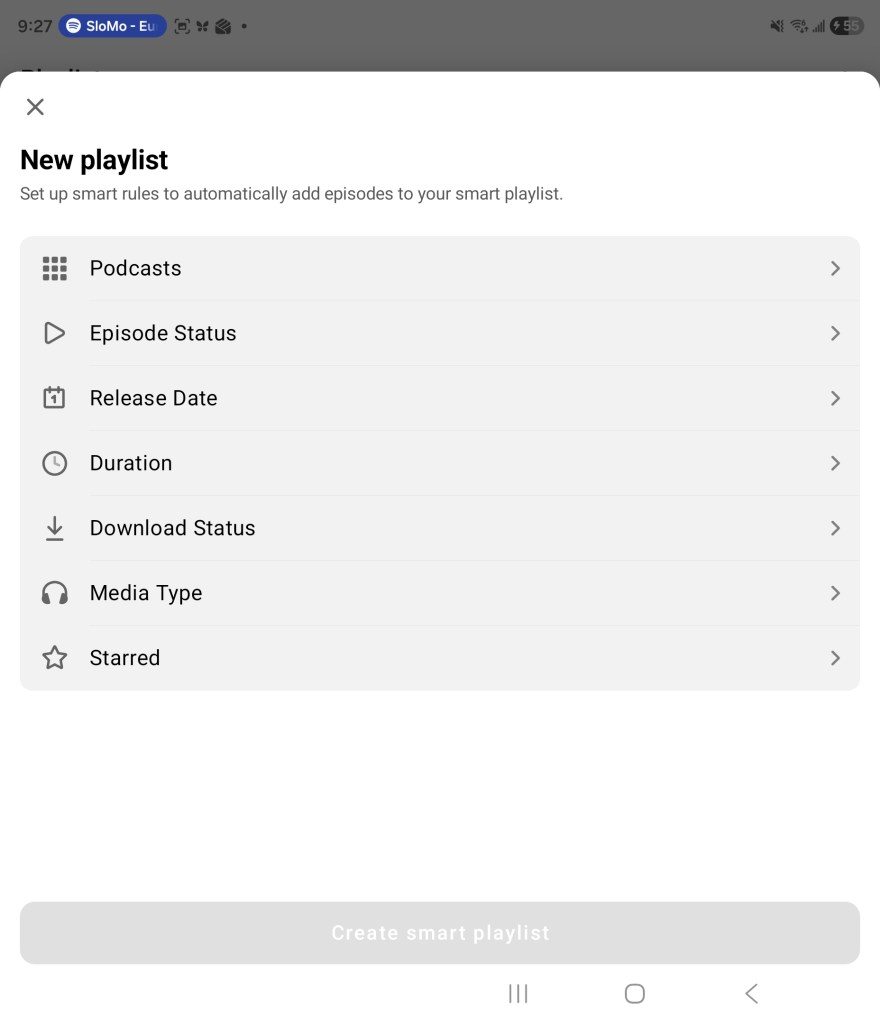Expand the Episode Status chevron
This screenshot has height=1024, width=880.
coord(835,333)
